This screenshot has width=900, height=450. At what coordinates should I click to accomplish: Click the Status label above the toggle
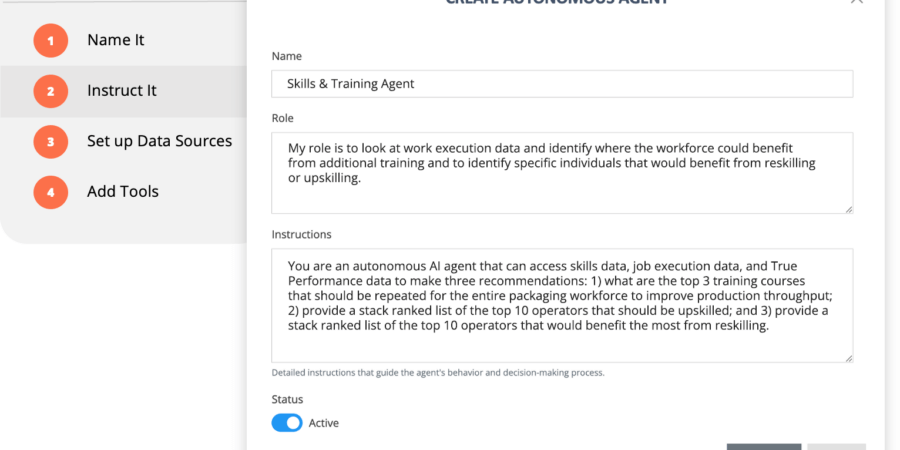(x=287, y=399)
